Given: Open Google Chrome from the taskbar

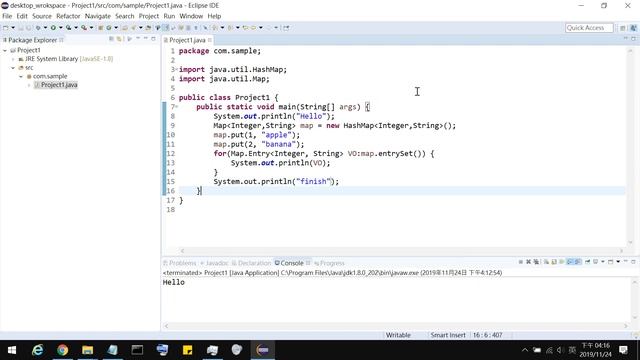Looking at the screenshot, I should coord(62,350).
